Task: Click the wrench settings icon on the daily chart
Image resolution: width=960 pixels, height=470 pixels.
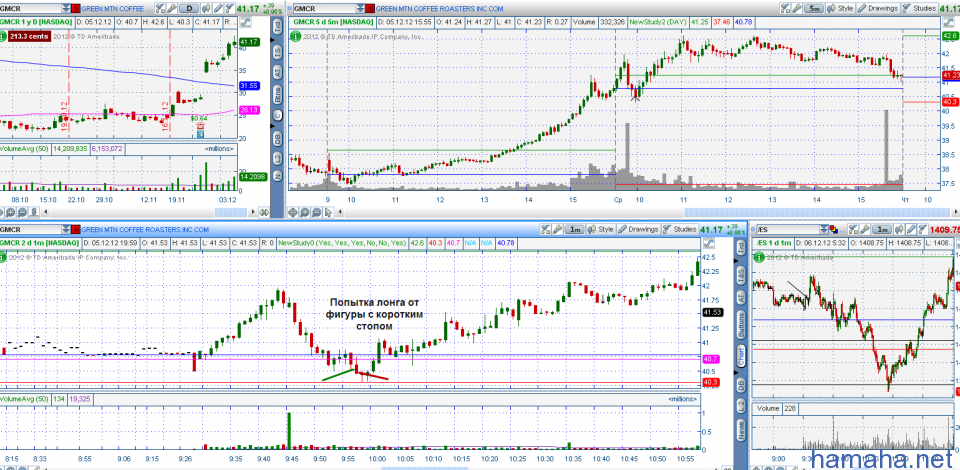Action: pos(172,9)
